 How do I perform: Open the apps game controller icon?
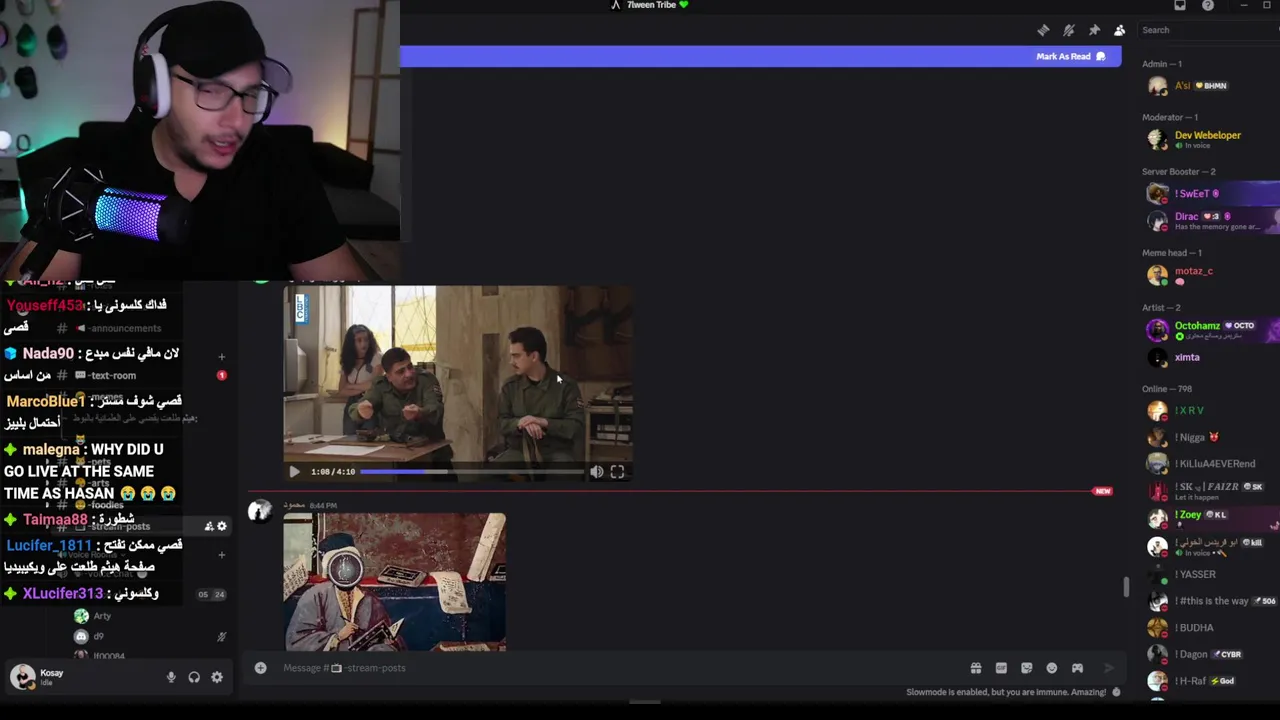click(1077, 668)
